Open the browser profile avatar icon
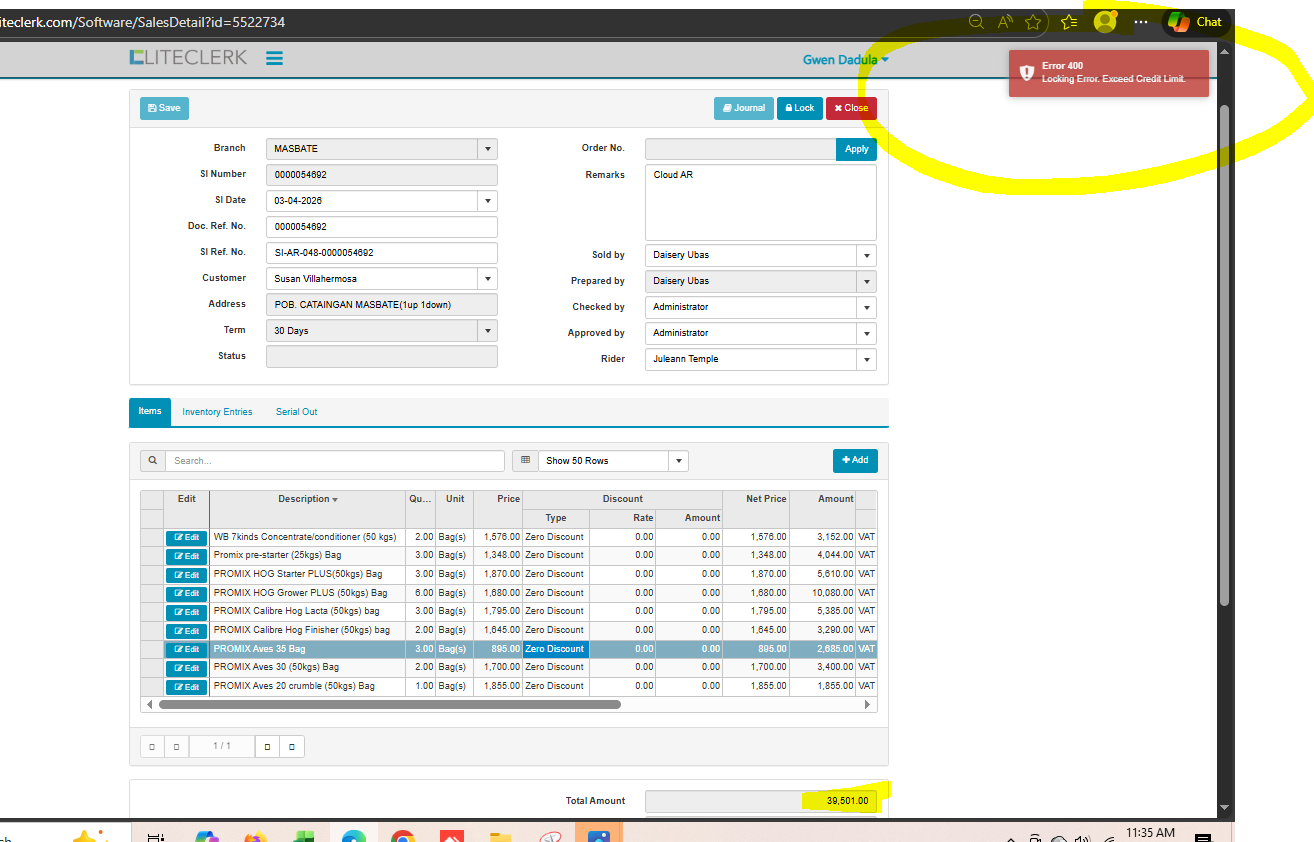This screenshot has width=1314, height=842. (x=1104, y=22)
